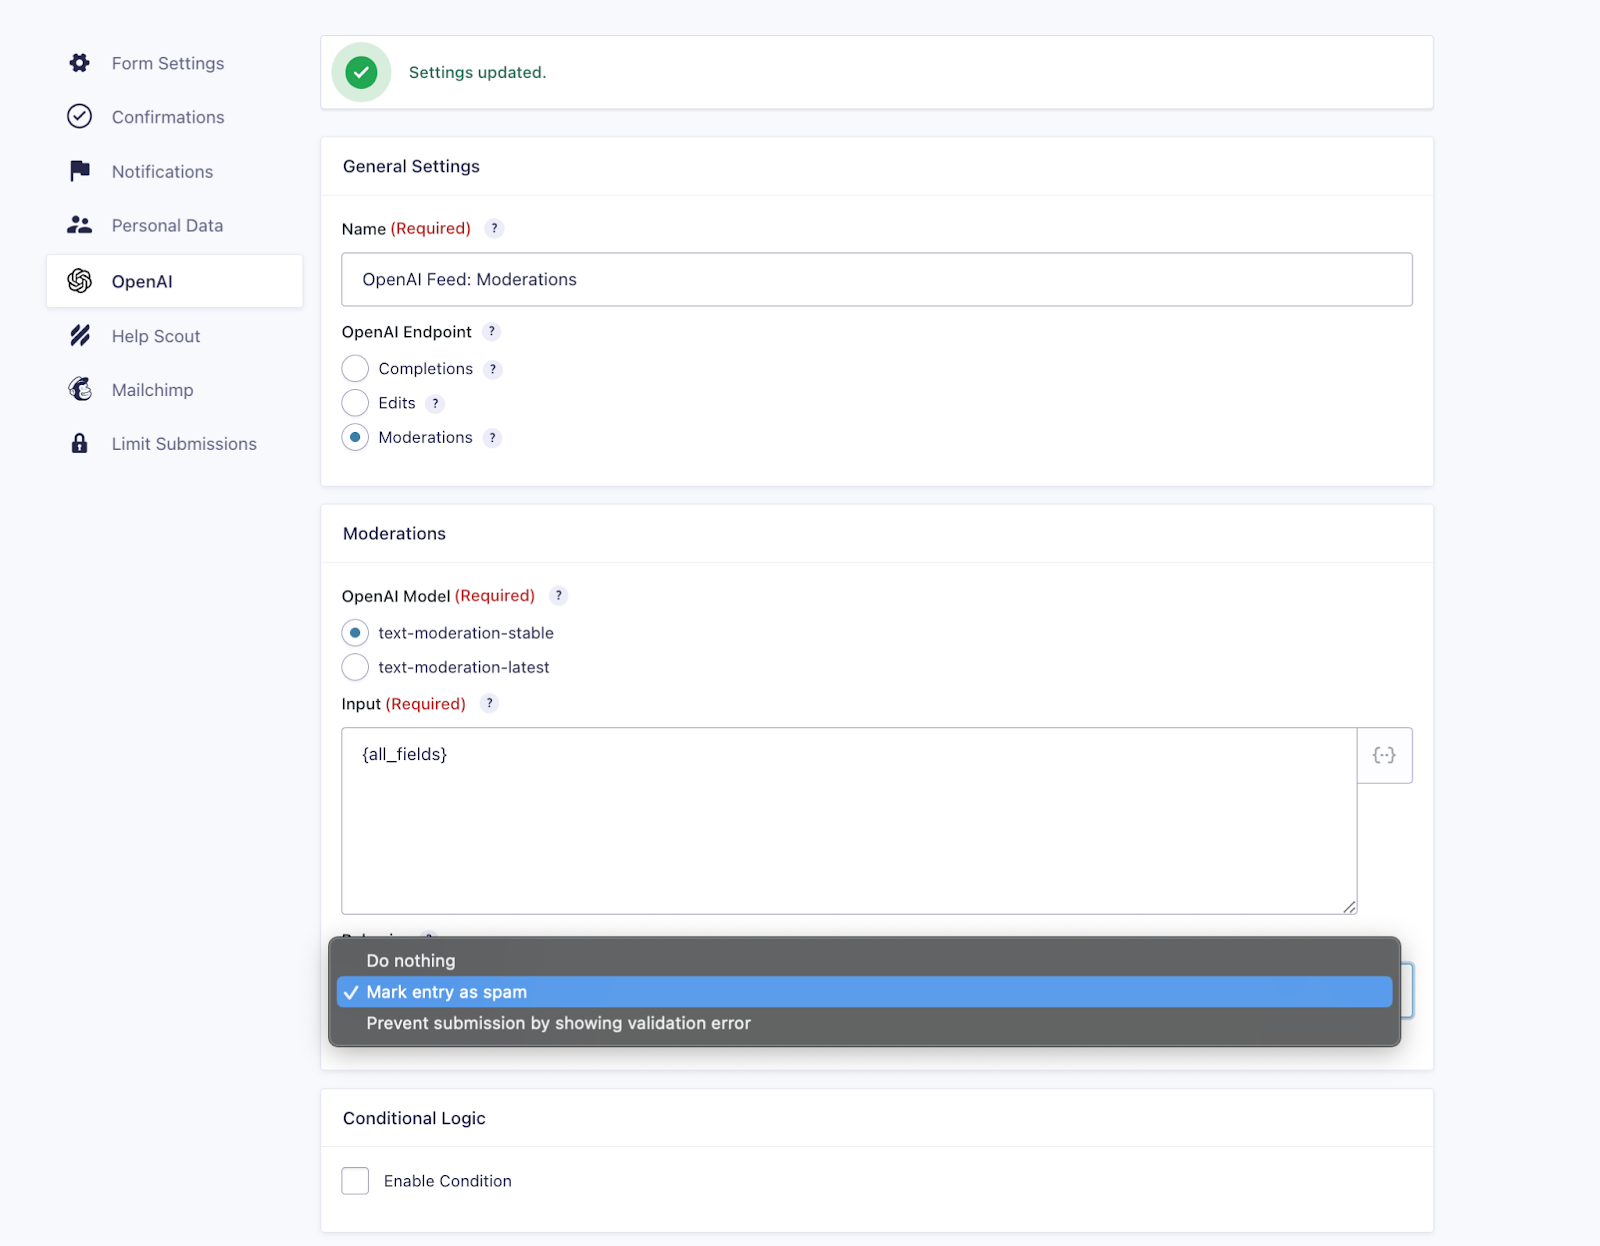Click the Personal Data people icon

(x=79, y=225)
